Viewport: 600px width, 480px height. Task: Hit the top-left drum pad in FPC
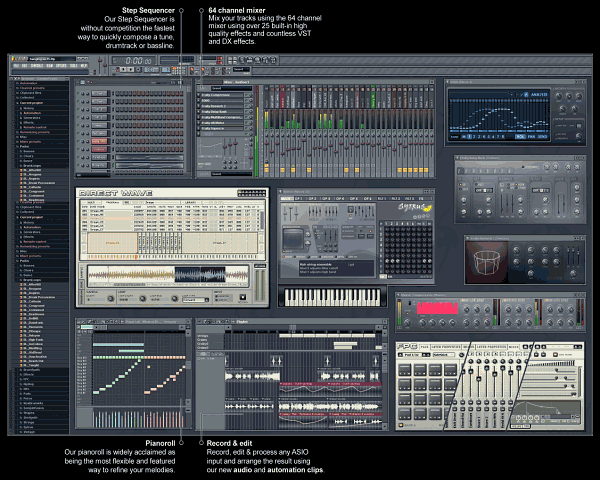pos(404,370)
